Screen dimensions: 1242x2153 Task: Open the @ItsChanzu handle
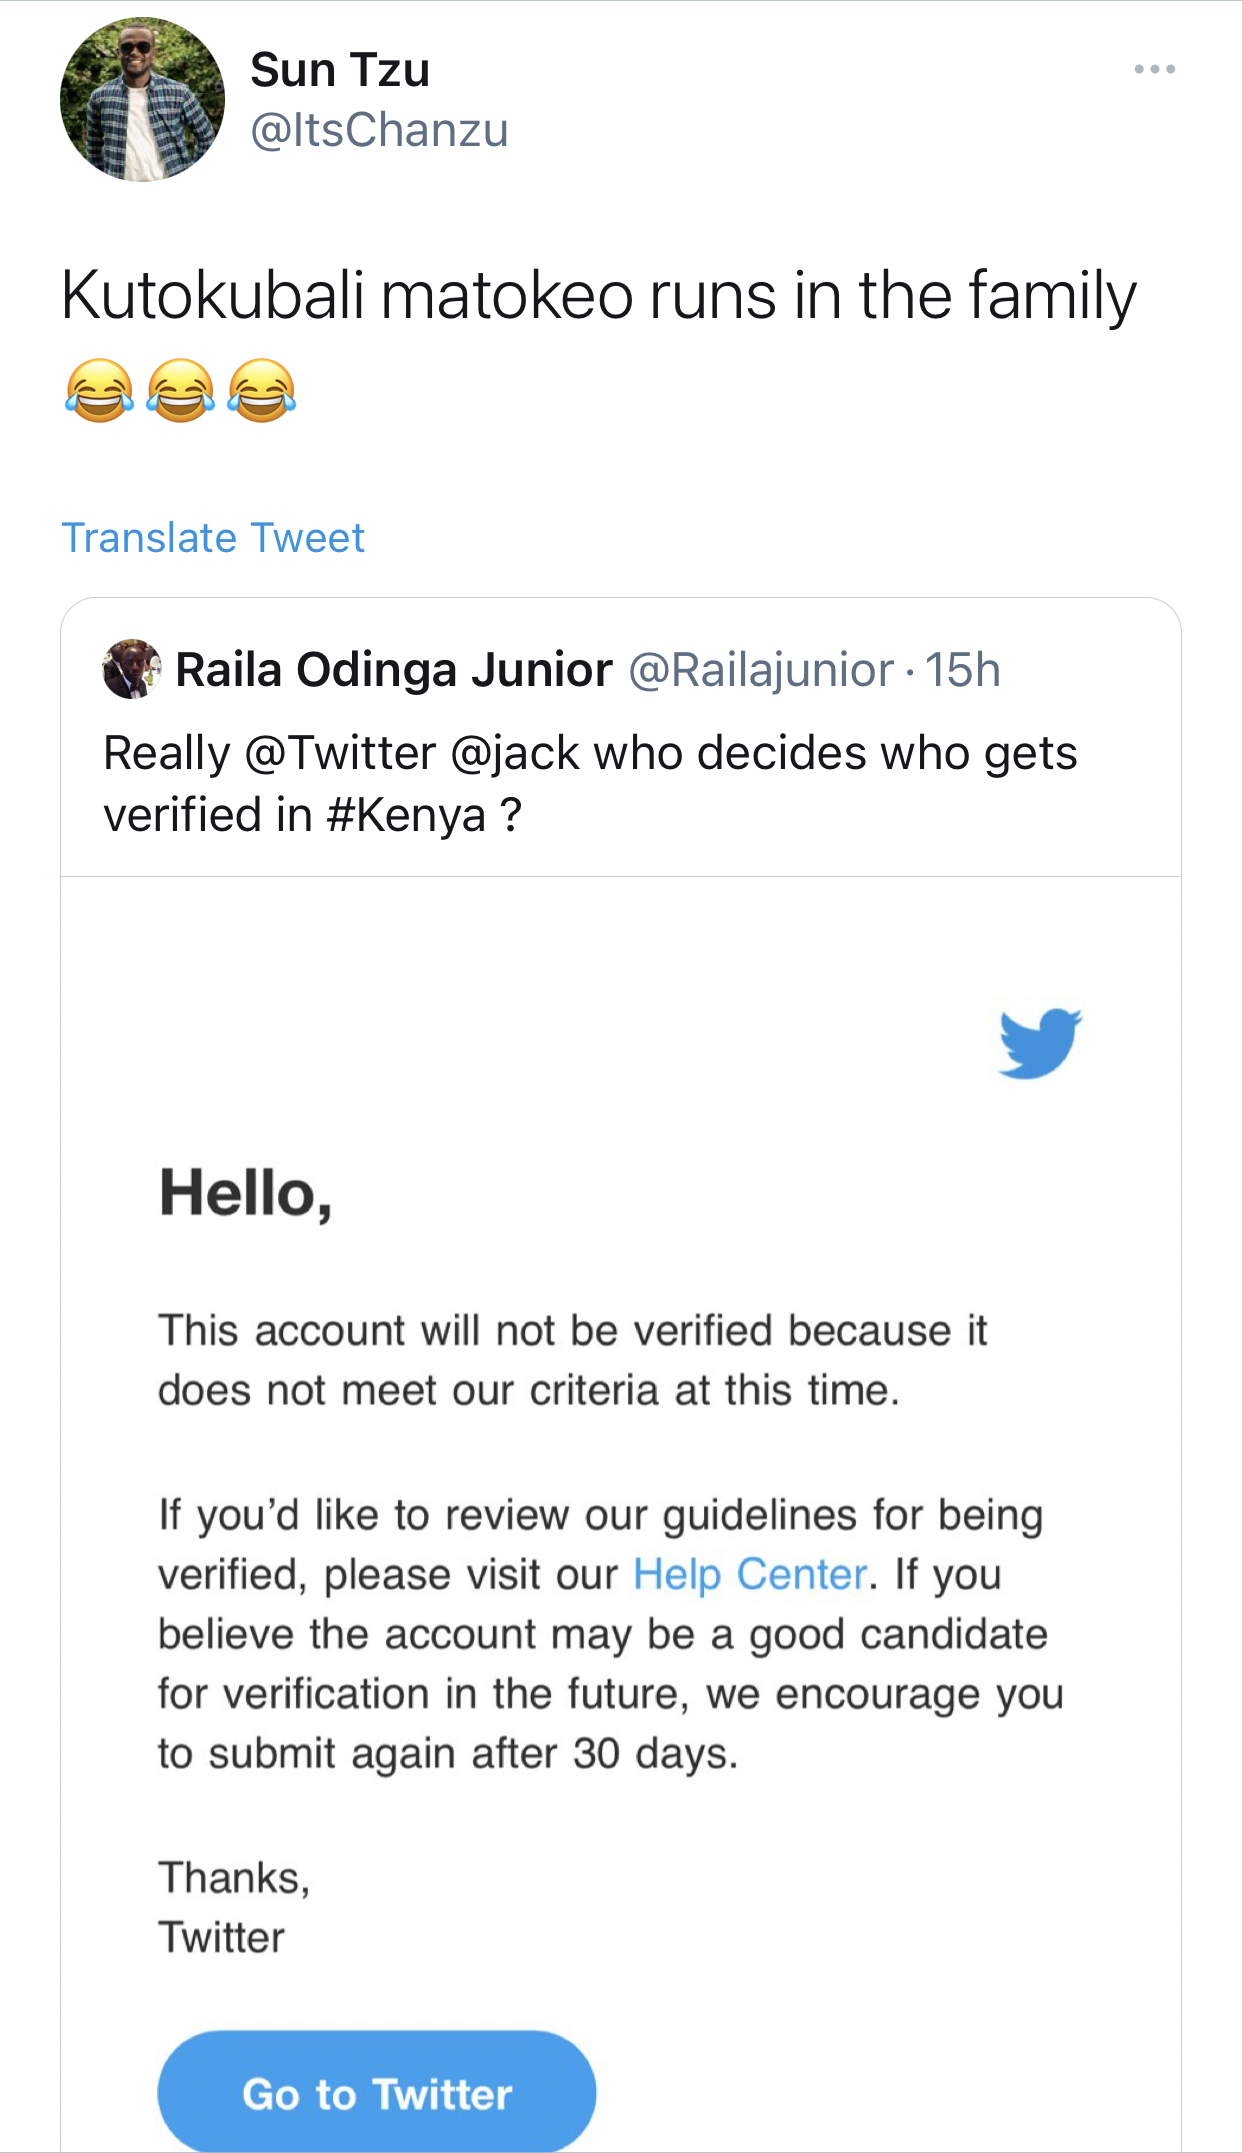click(x=379, y=130)
